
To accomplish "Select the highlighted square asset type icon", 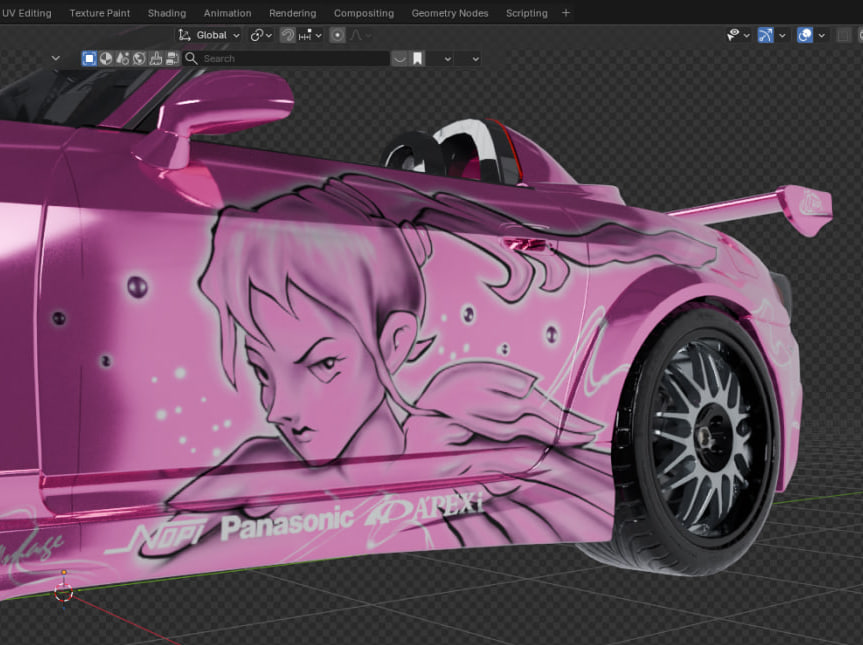I will tap(89, 58).
